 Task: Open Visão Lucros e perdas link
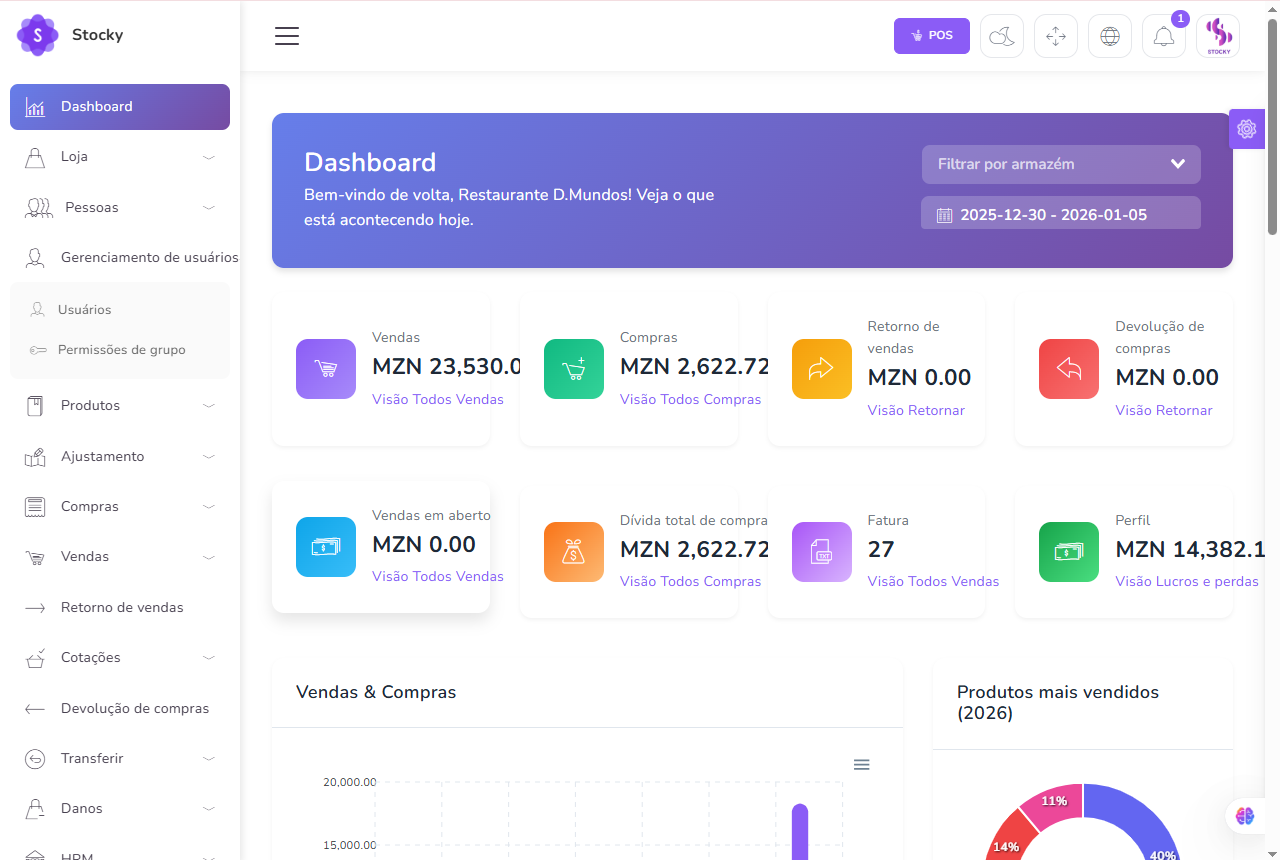[x=1187, y=581]
